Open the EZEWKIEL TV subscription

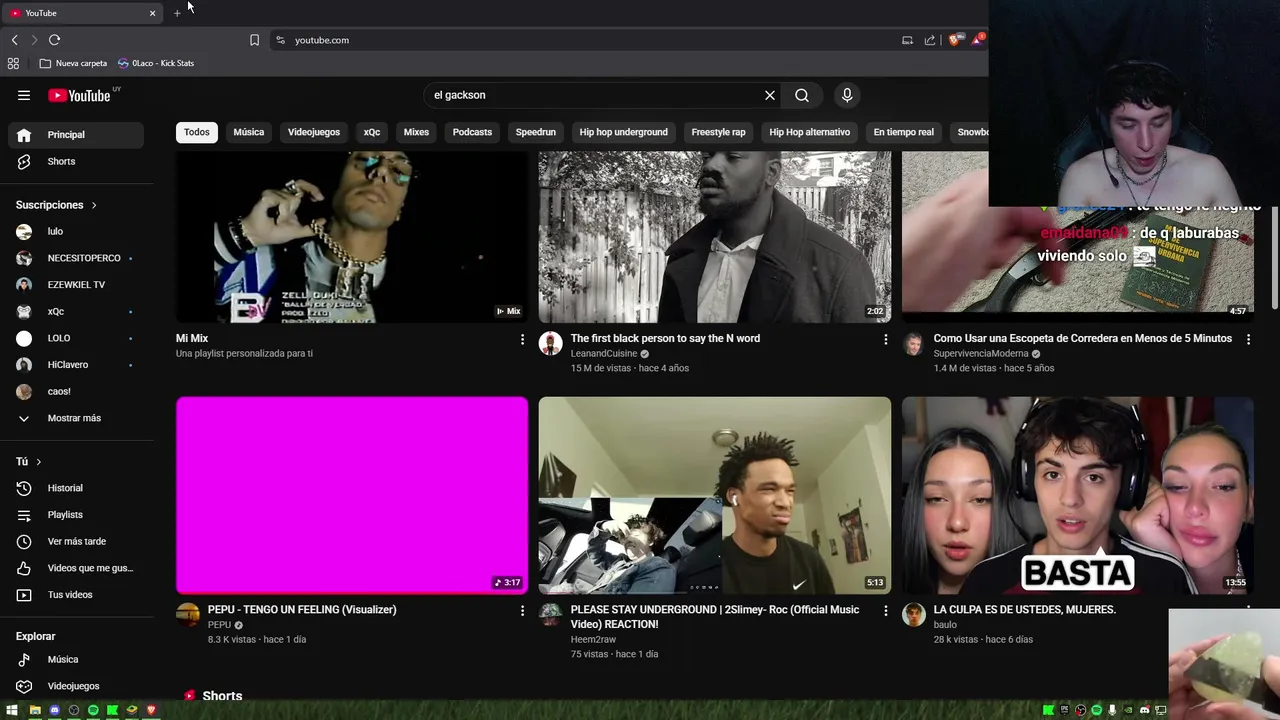(76, 285)
